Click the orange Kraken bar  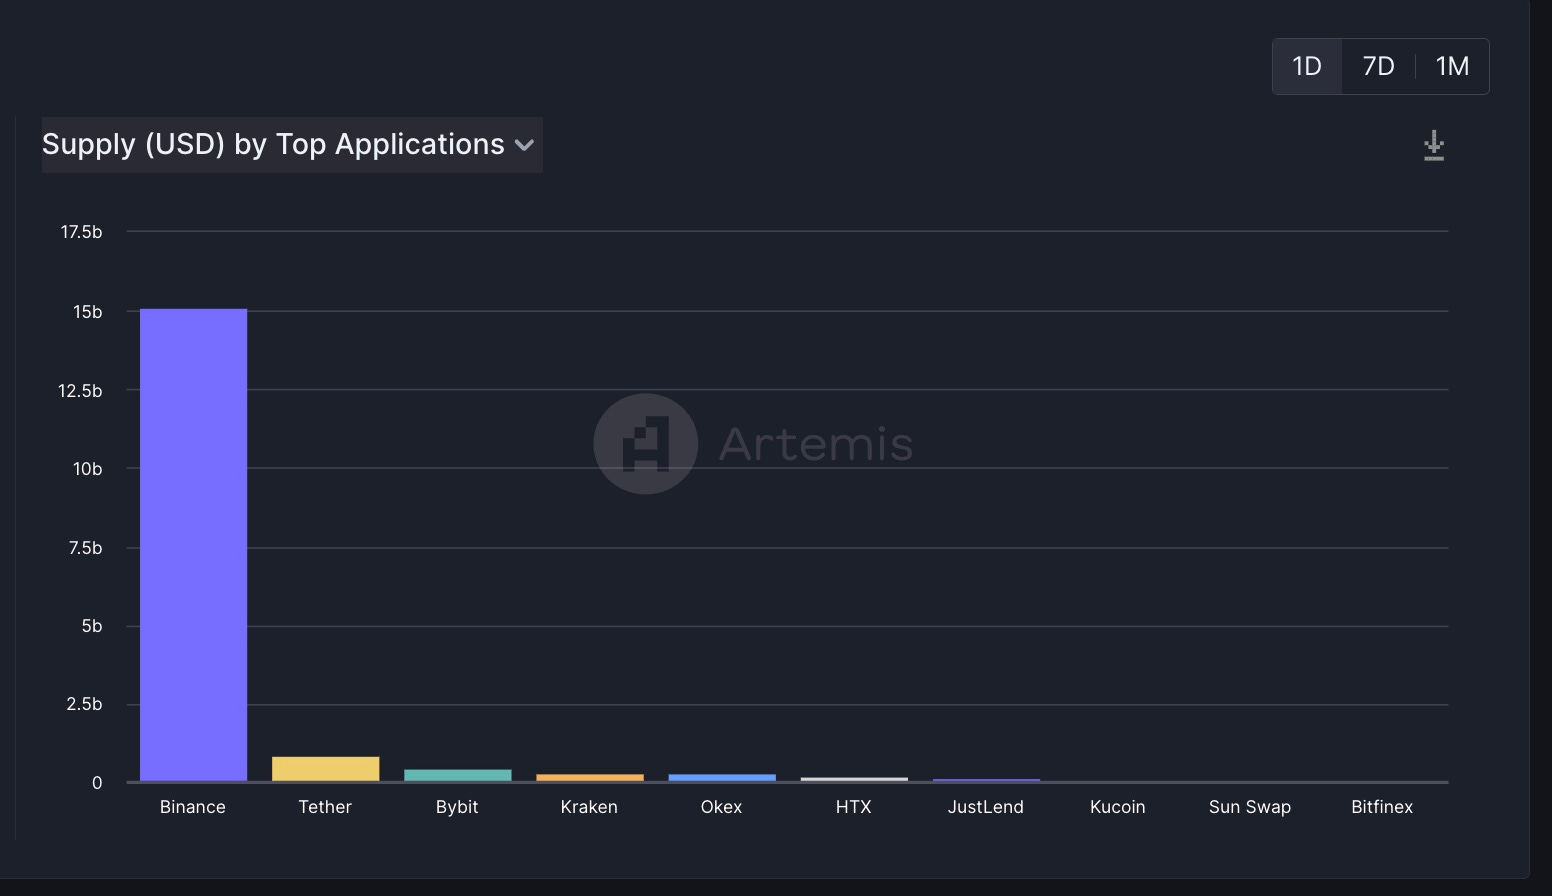590,777
